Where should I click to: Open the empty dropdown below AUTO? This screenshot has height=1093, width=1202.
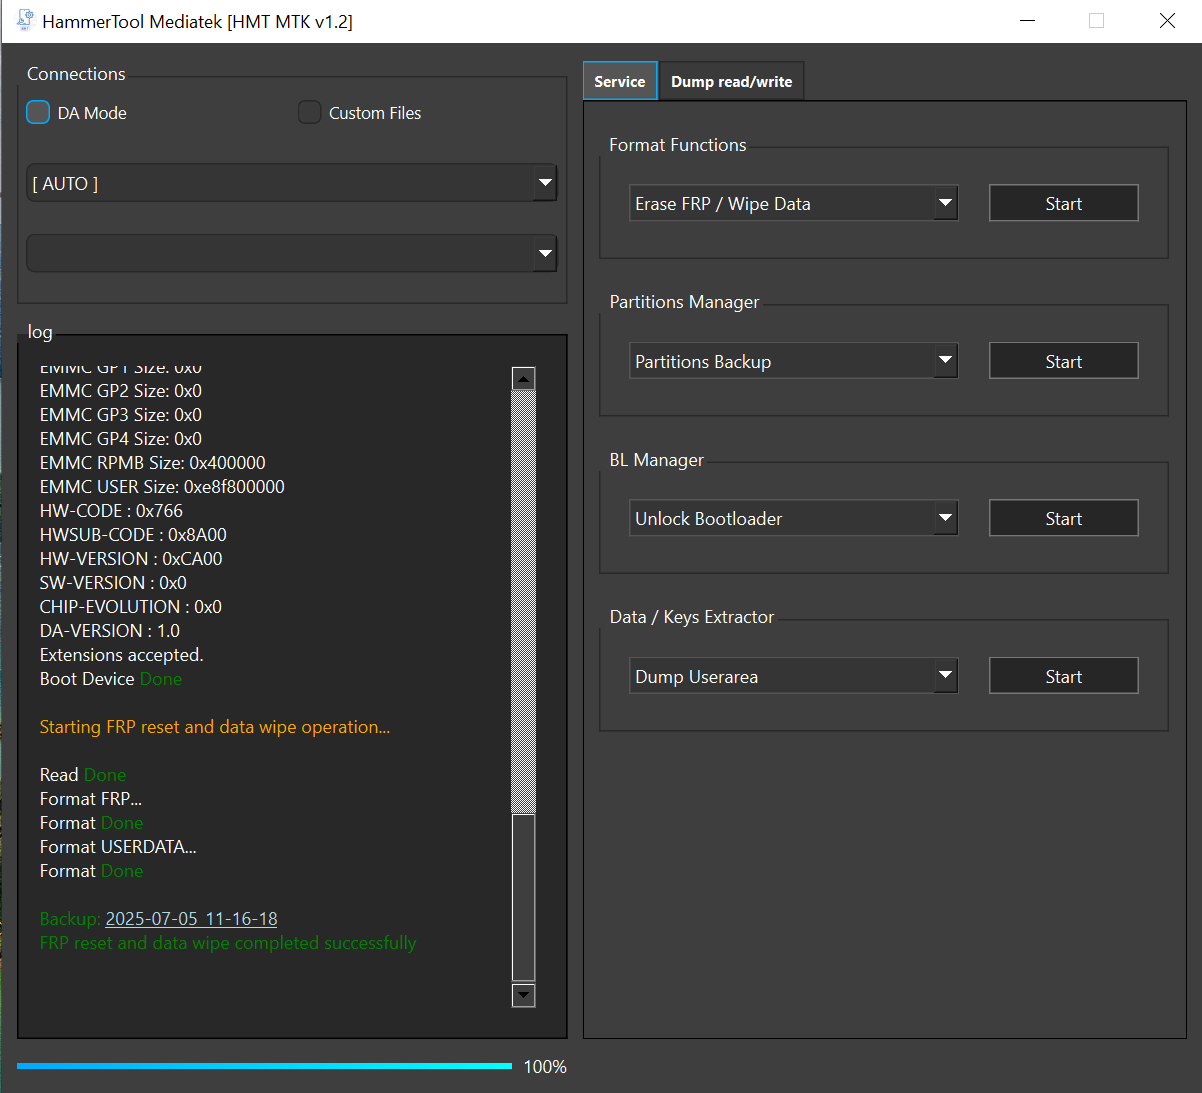(291, 253)
